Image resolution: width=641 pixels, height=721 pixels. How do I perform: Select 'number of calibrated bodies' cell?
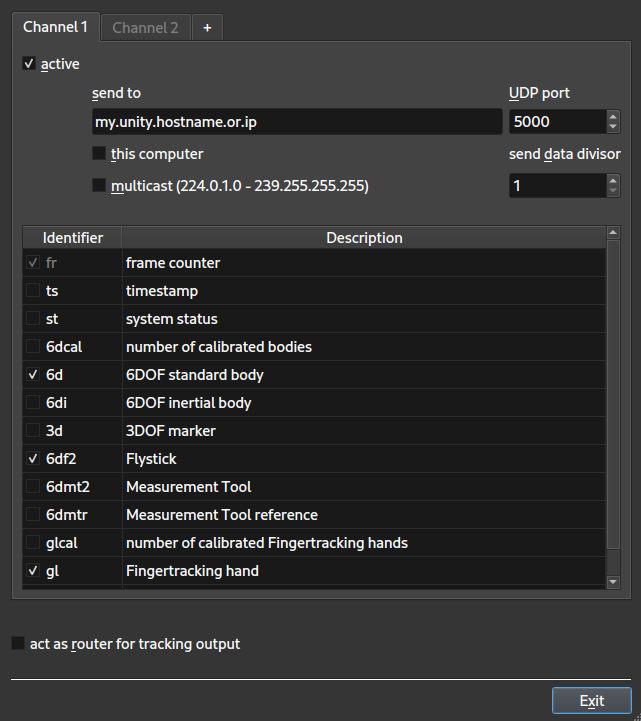(x=364, y=347)
